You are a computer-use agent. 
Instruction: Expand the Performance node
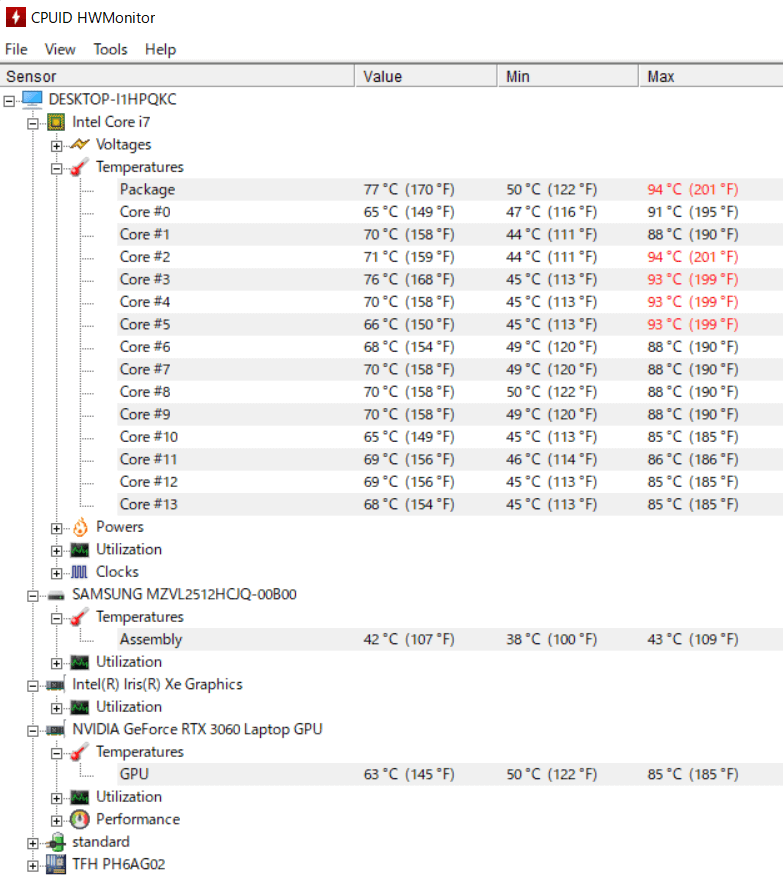[56, 821]
